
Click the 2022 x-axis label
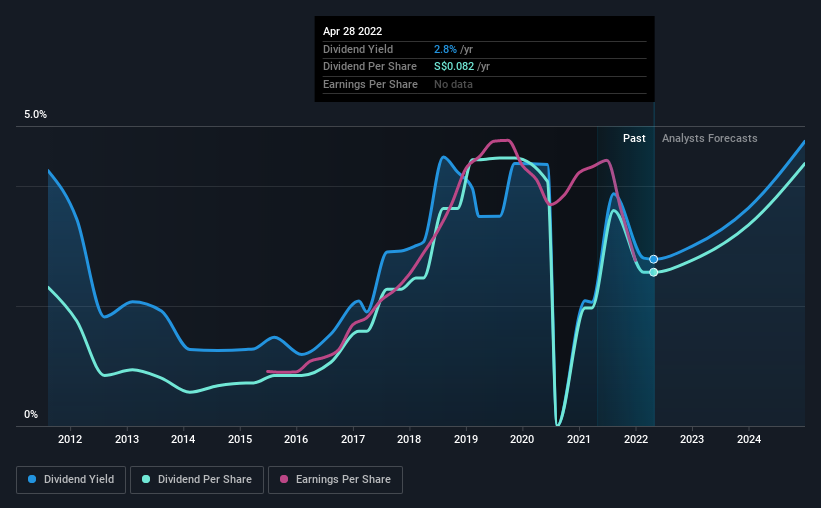click(636, 439)
